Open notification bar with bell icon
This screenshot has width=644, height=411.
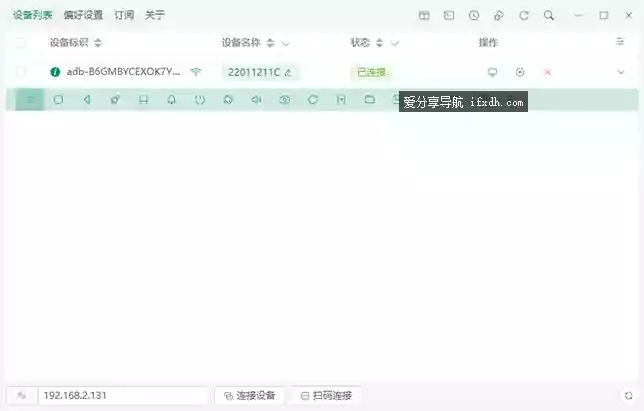[x=172, y=99]
